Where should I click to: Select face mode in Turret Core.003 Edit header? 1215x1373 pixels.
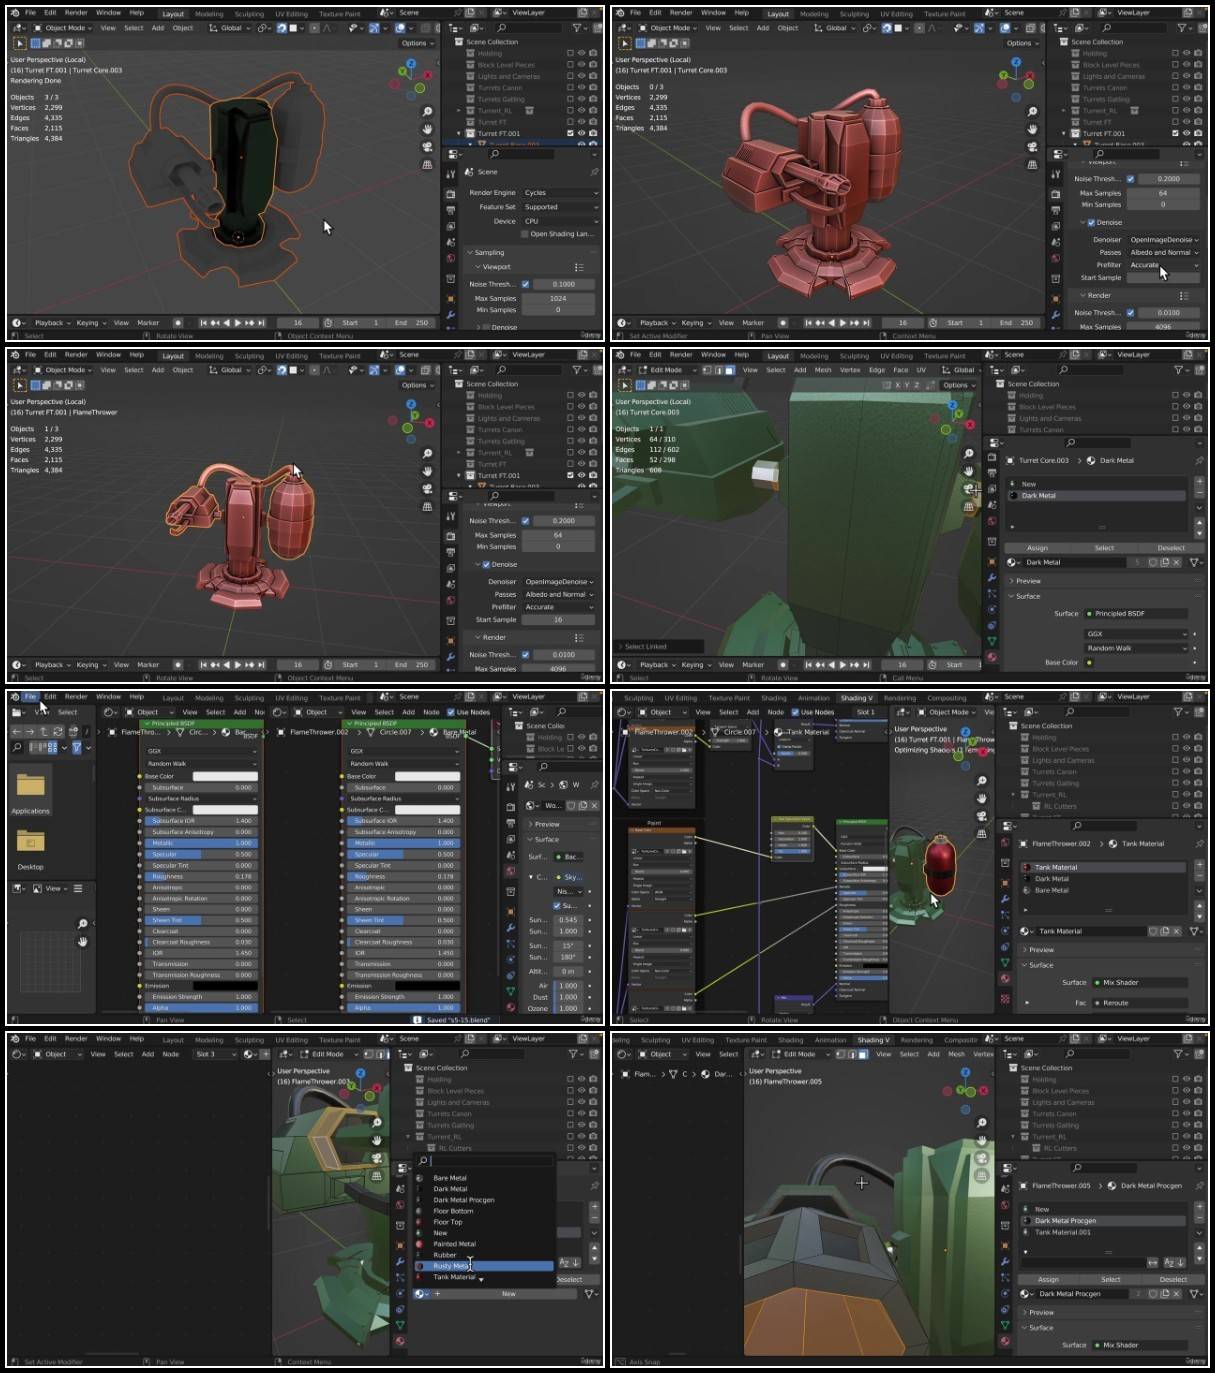click(x=729, y=370)
